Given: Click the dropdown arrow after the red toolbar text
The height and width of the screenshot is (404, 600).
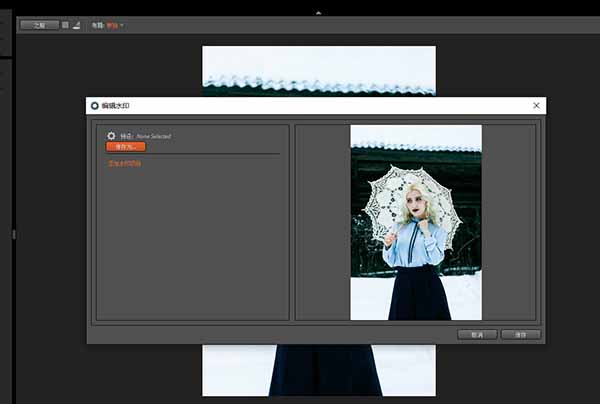Looking at the screenshot, I should (x=122, y=25).
